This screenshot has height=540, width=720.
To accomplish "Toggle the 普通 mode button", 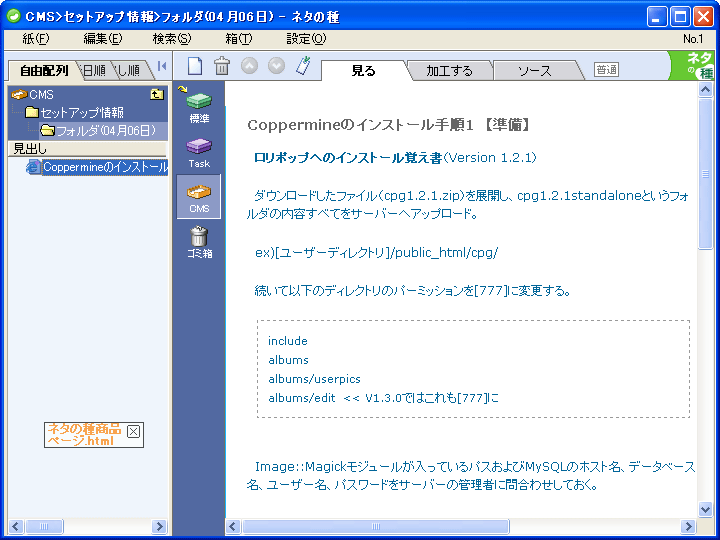I will (606, 70).
